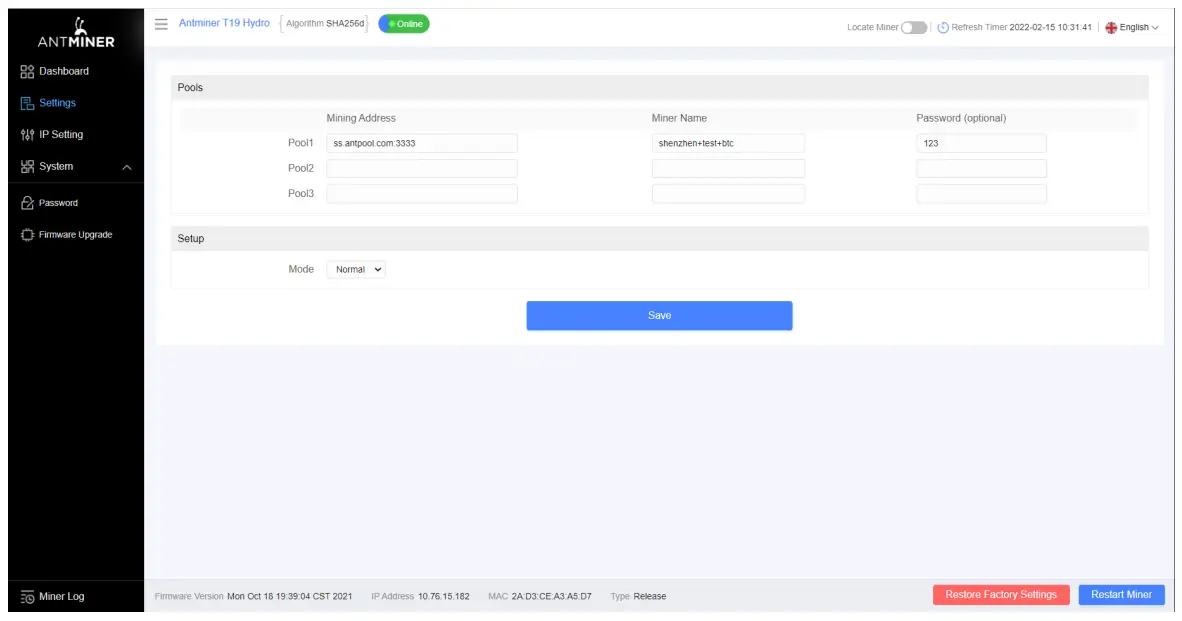The height and width of the screenshot is (621, 1182).
Task: Click the Pool3 Mining Address field
Action: click(x=421, y=194)
